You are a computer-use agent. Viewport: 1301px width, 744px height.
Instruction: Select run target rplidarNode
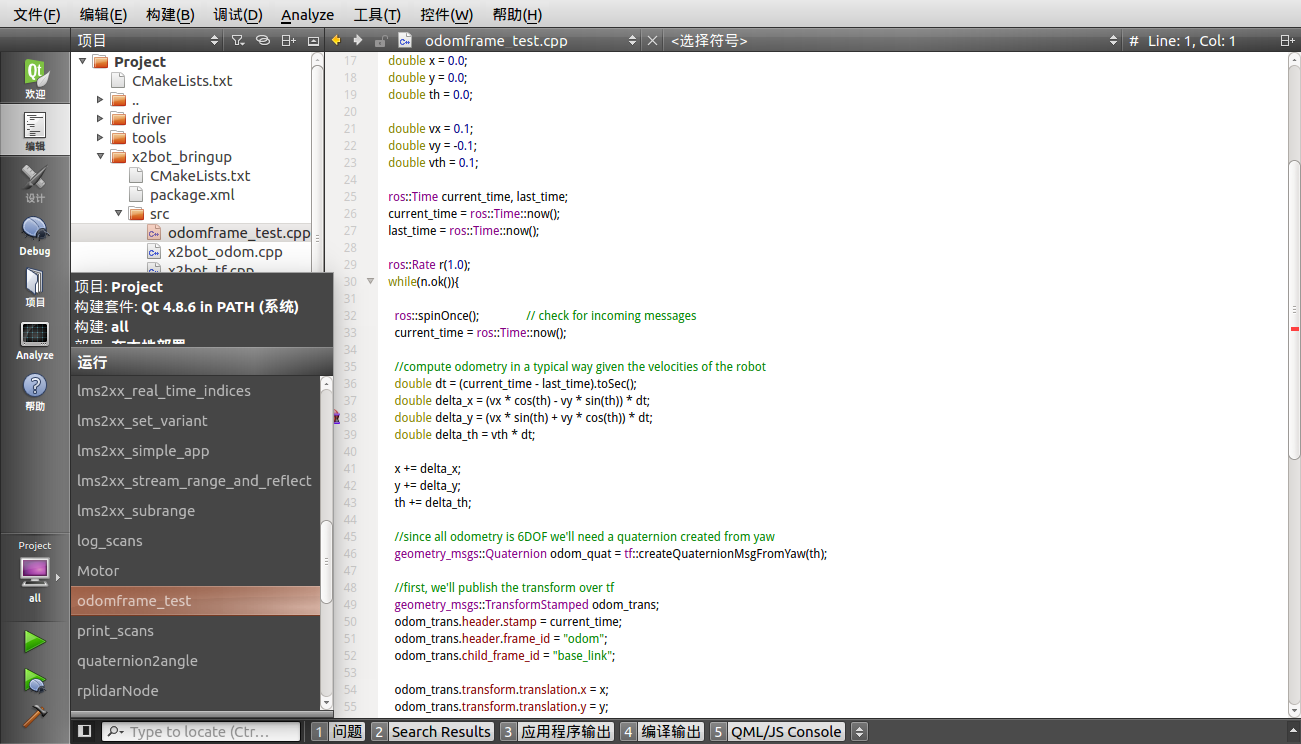tap(196, 690)
